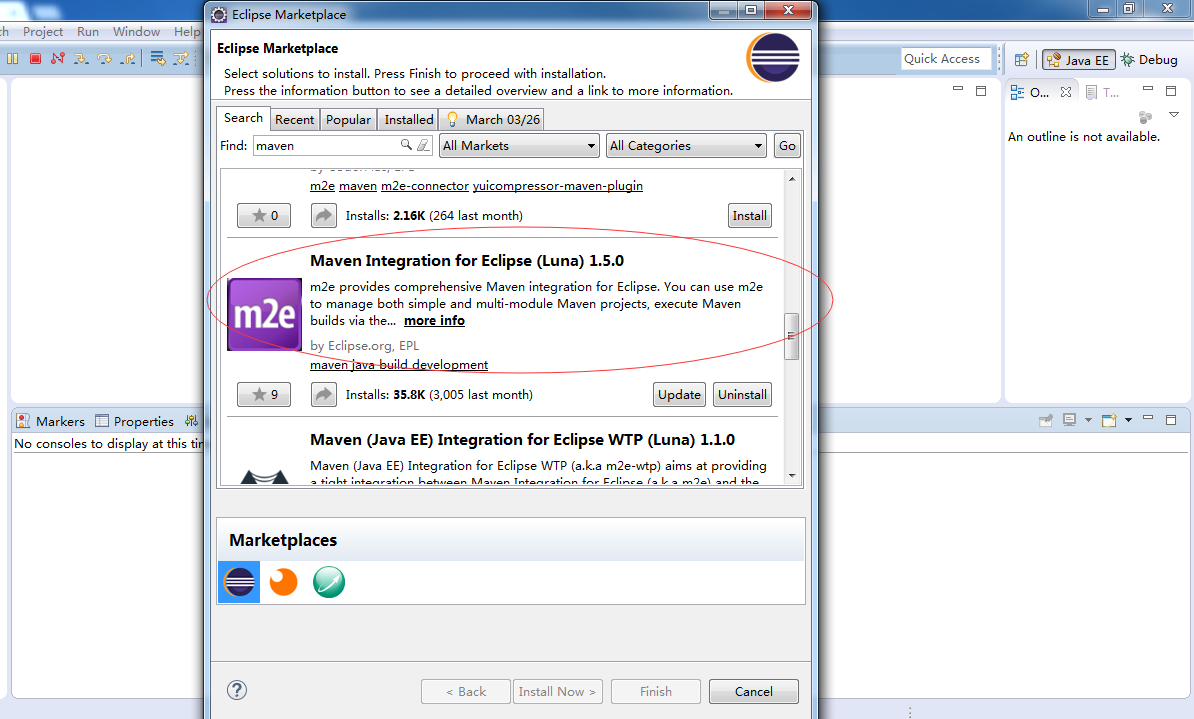Click the yuicompressor-maven-plugin tag link
1194x719 pixels.
coord(557,186)
